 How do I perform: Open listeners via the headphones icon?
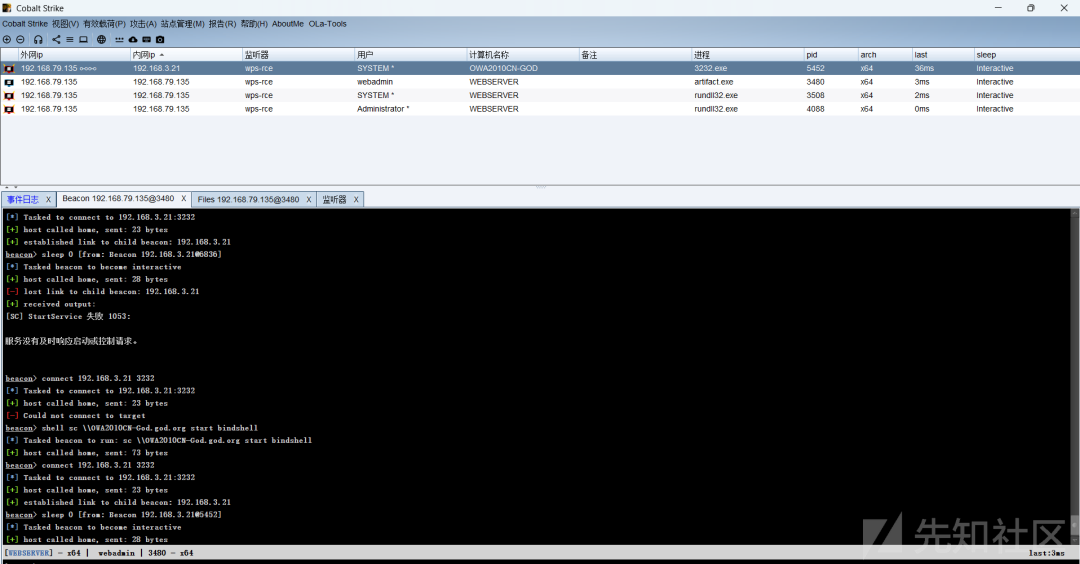(x=38, y=39)
